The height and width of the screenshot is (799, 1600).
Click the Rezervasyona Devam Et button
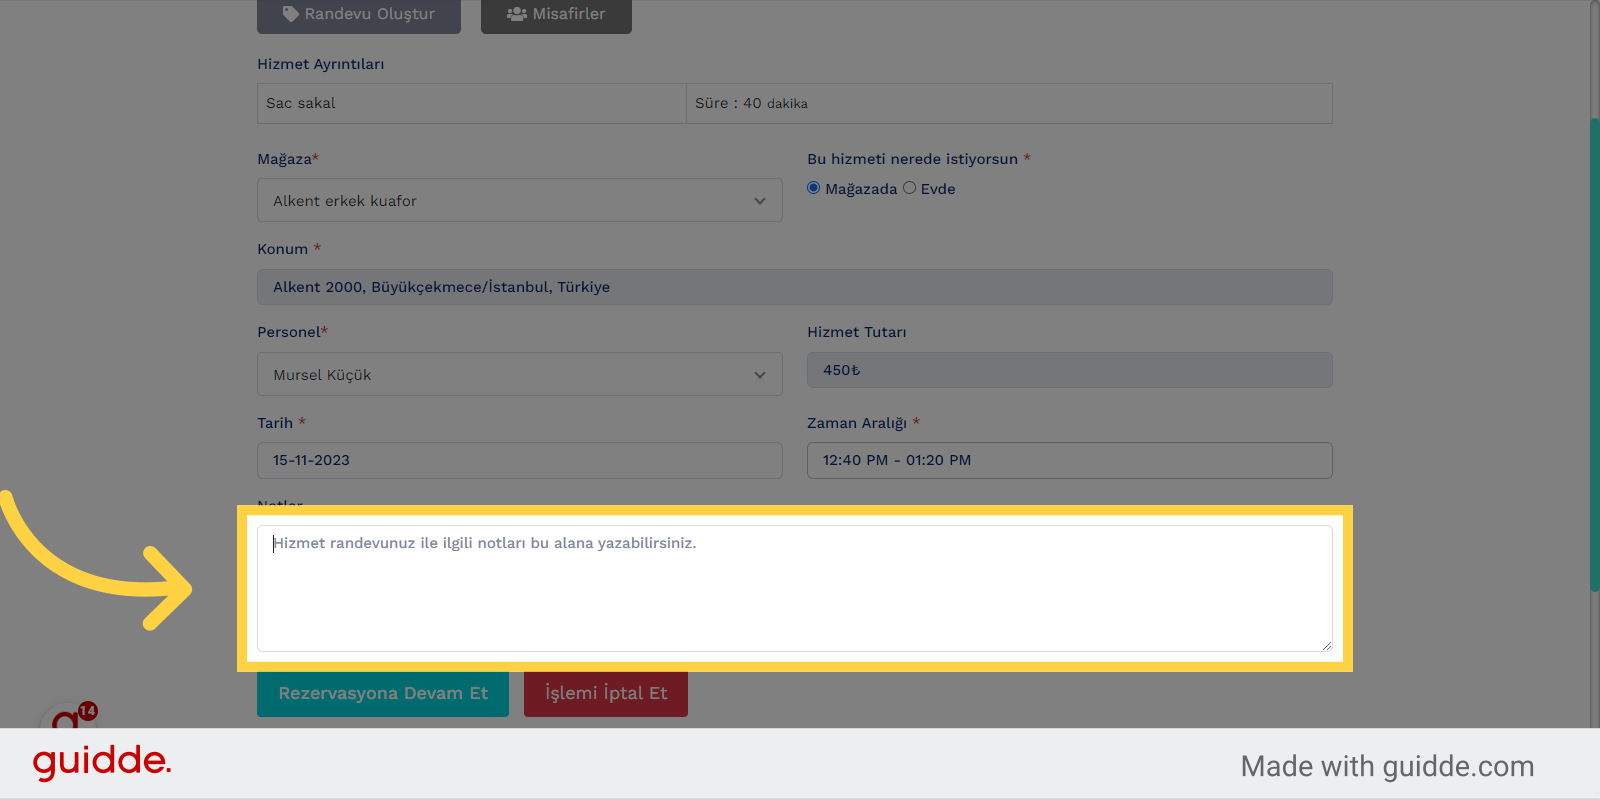pyautogui.click(x=383, y=694)
